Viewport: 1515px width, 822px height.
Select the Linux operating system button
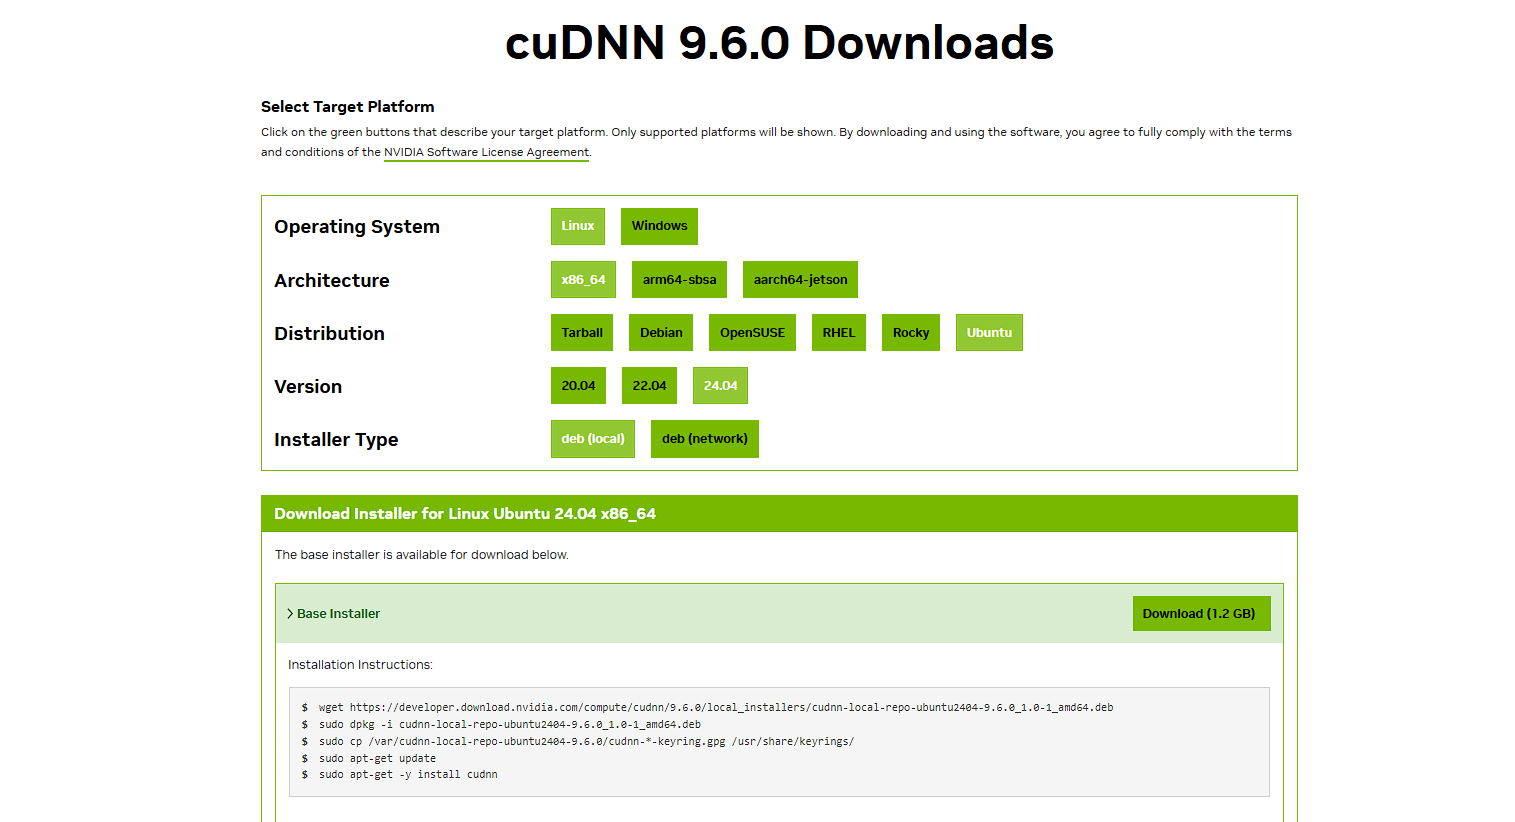(577, 226)
